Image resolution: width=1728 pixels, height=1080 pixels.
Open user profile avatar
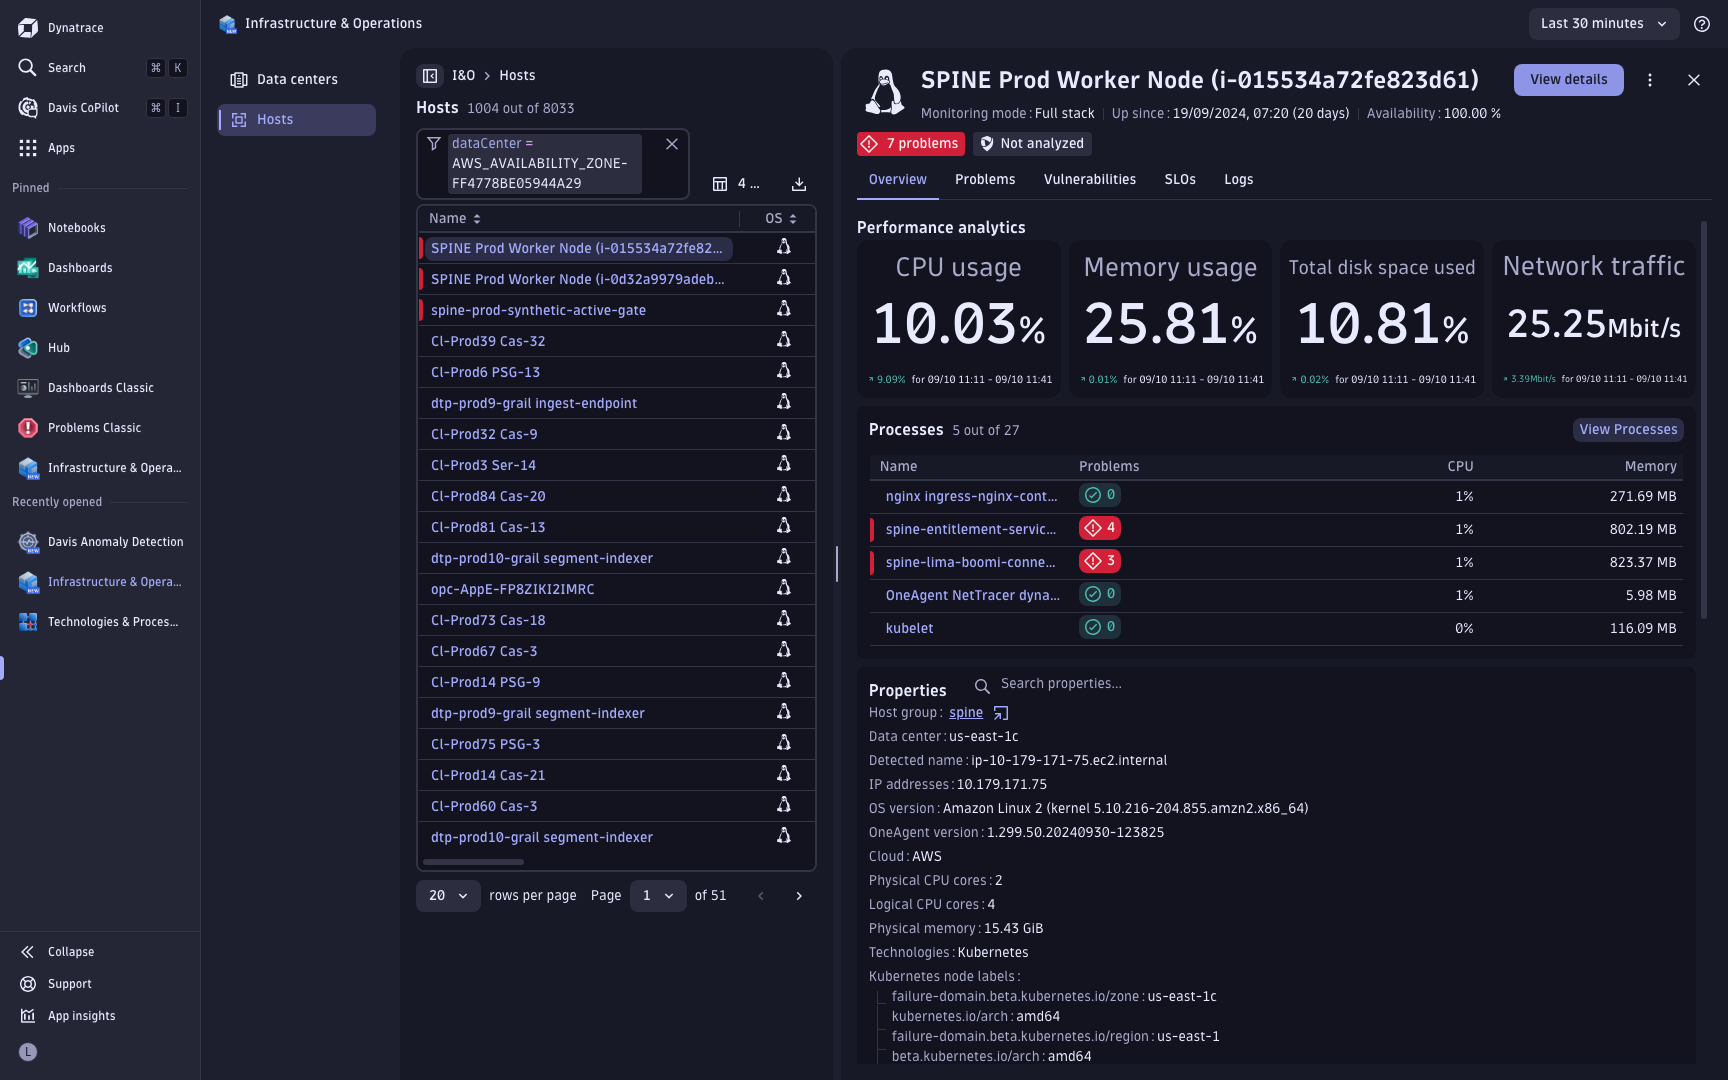[x=28, y=1052]
